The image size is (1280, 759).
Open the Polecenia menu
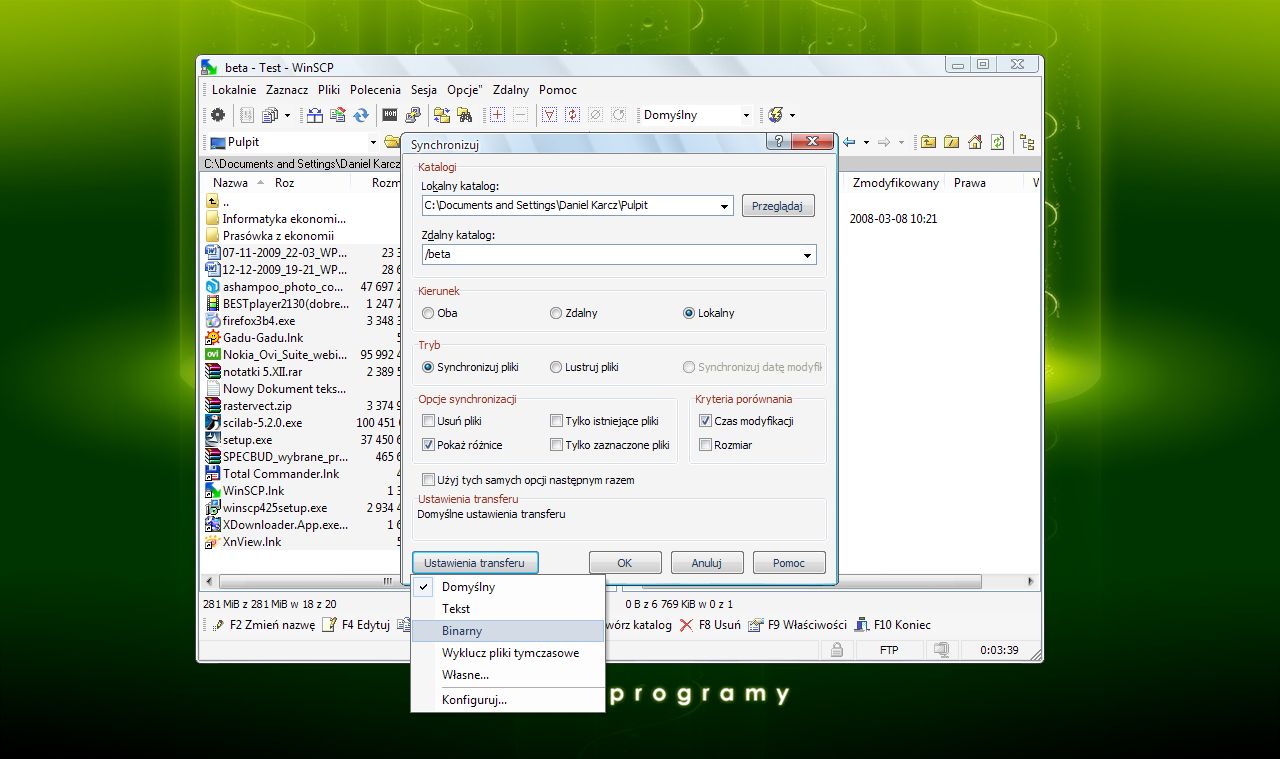click(375, 90)
